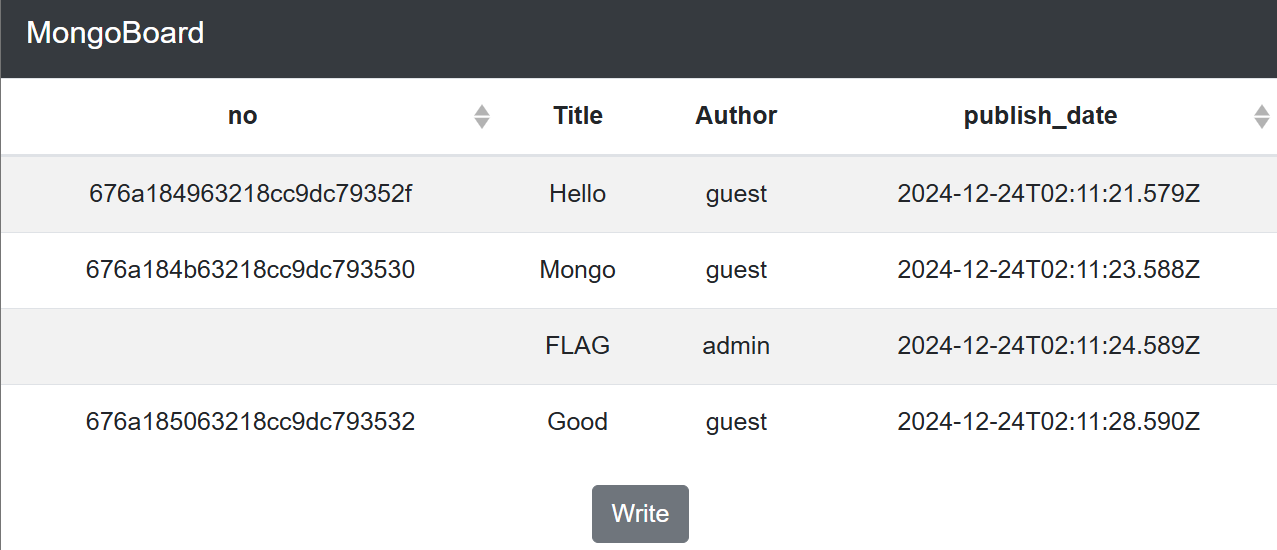This screenshot has width=1277, height=550.
Task: Click the sort arrows beside the no column
Action: [x=482, y=117]
